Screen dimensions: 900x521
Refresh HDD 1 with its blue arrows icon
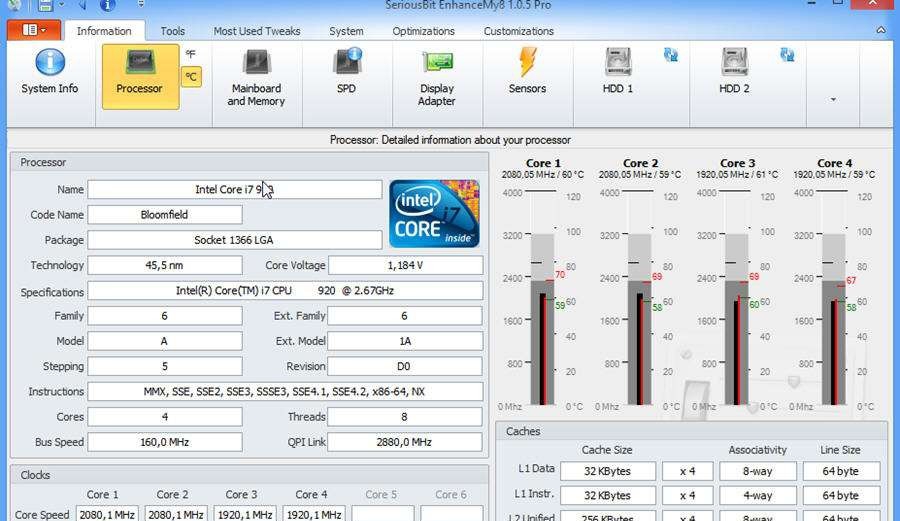tap(670, 55)
